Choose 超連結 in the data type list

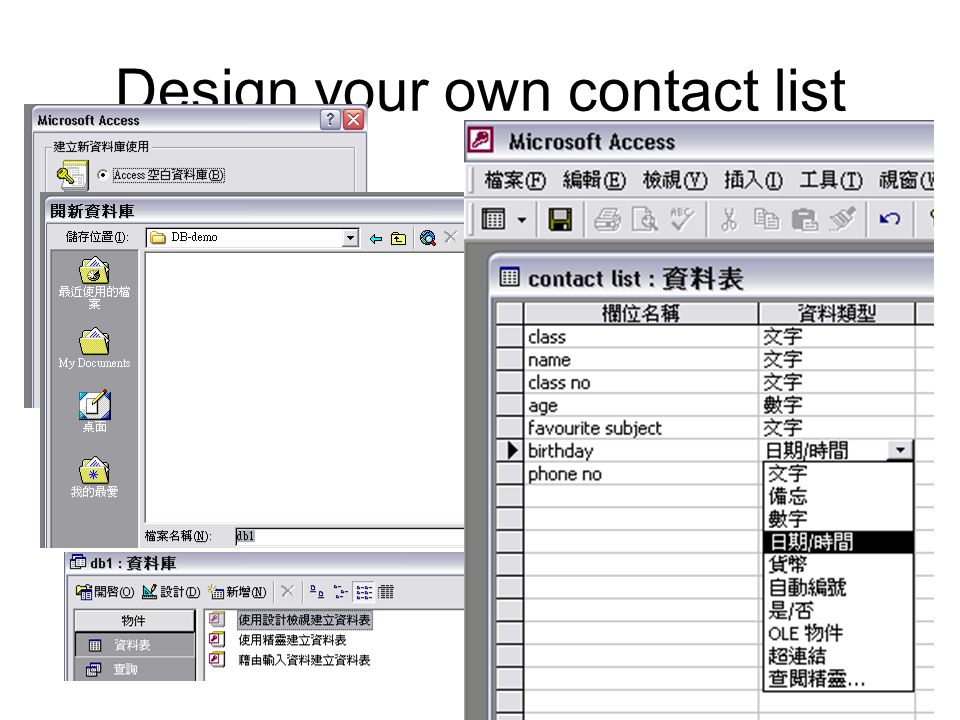838,656
